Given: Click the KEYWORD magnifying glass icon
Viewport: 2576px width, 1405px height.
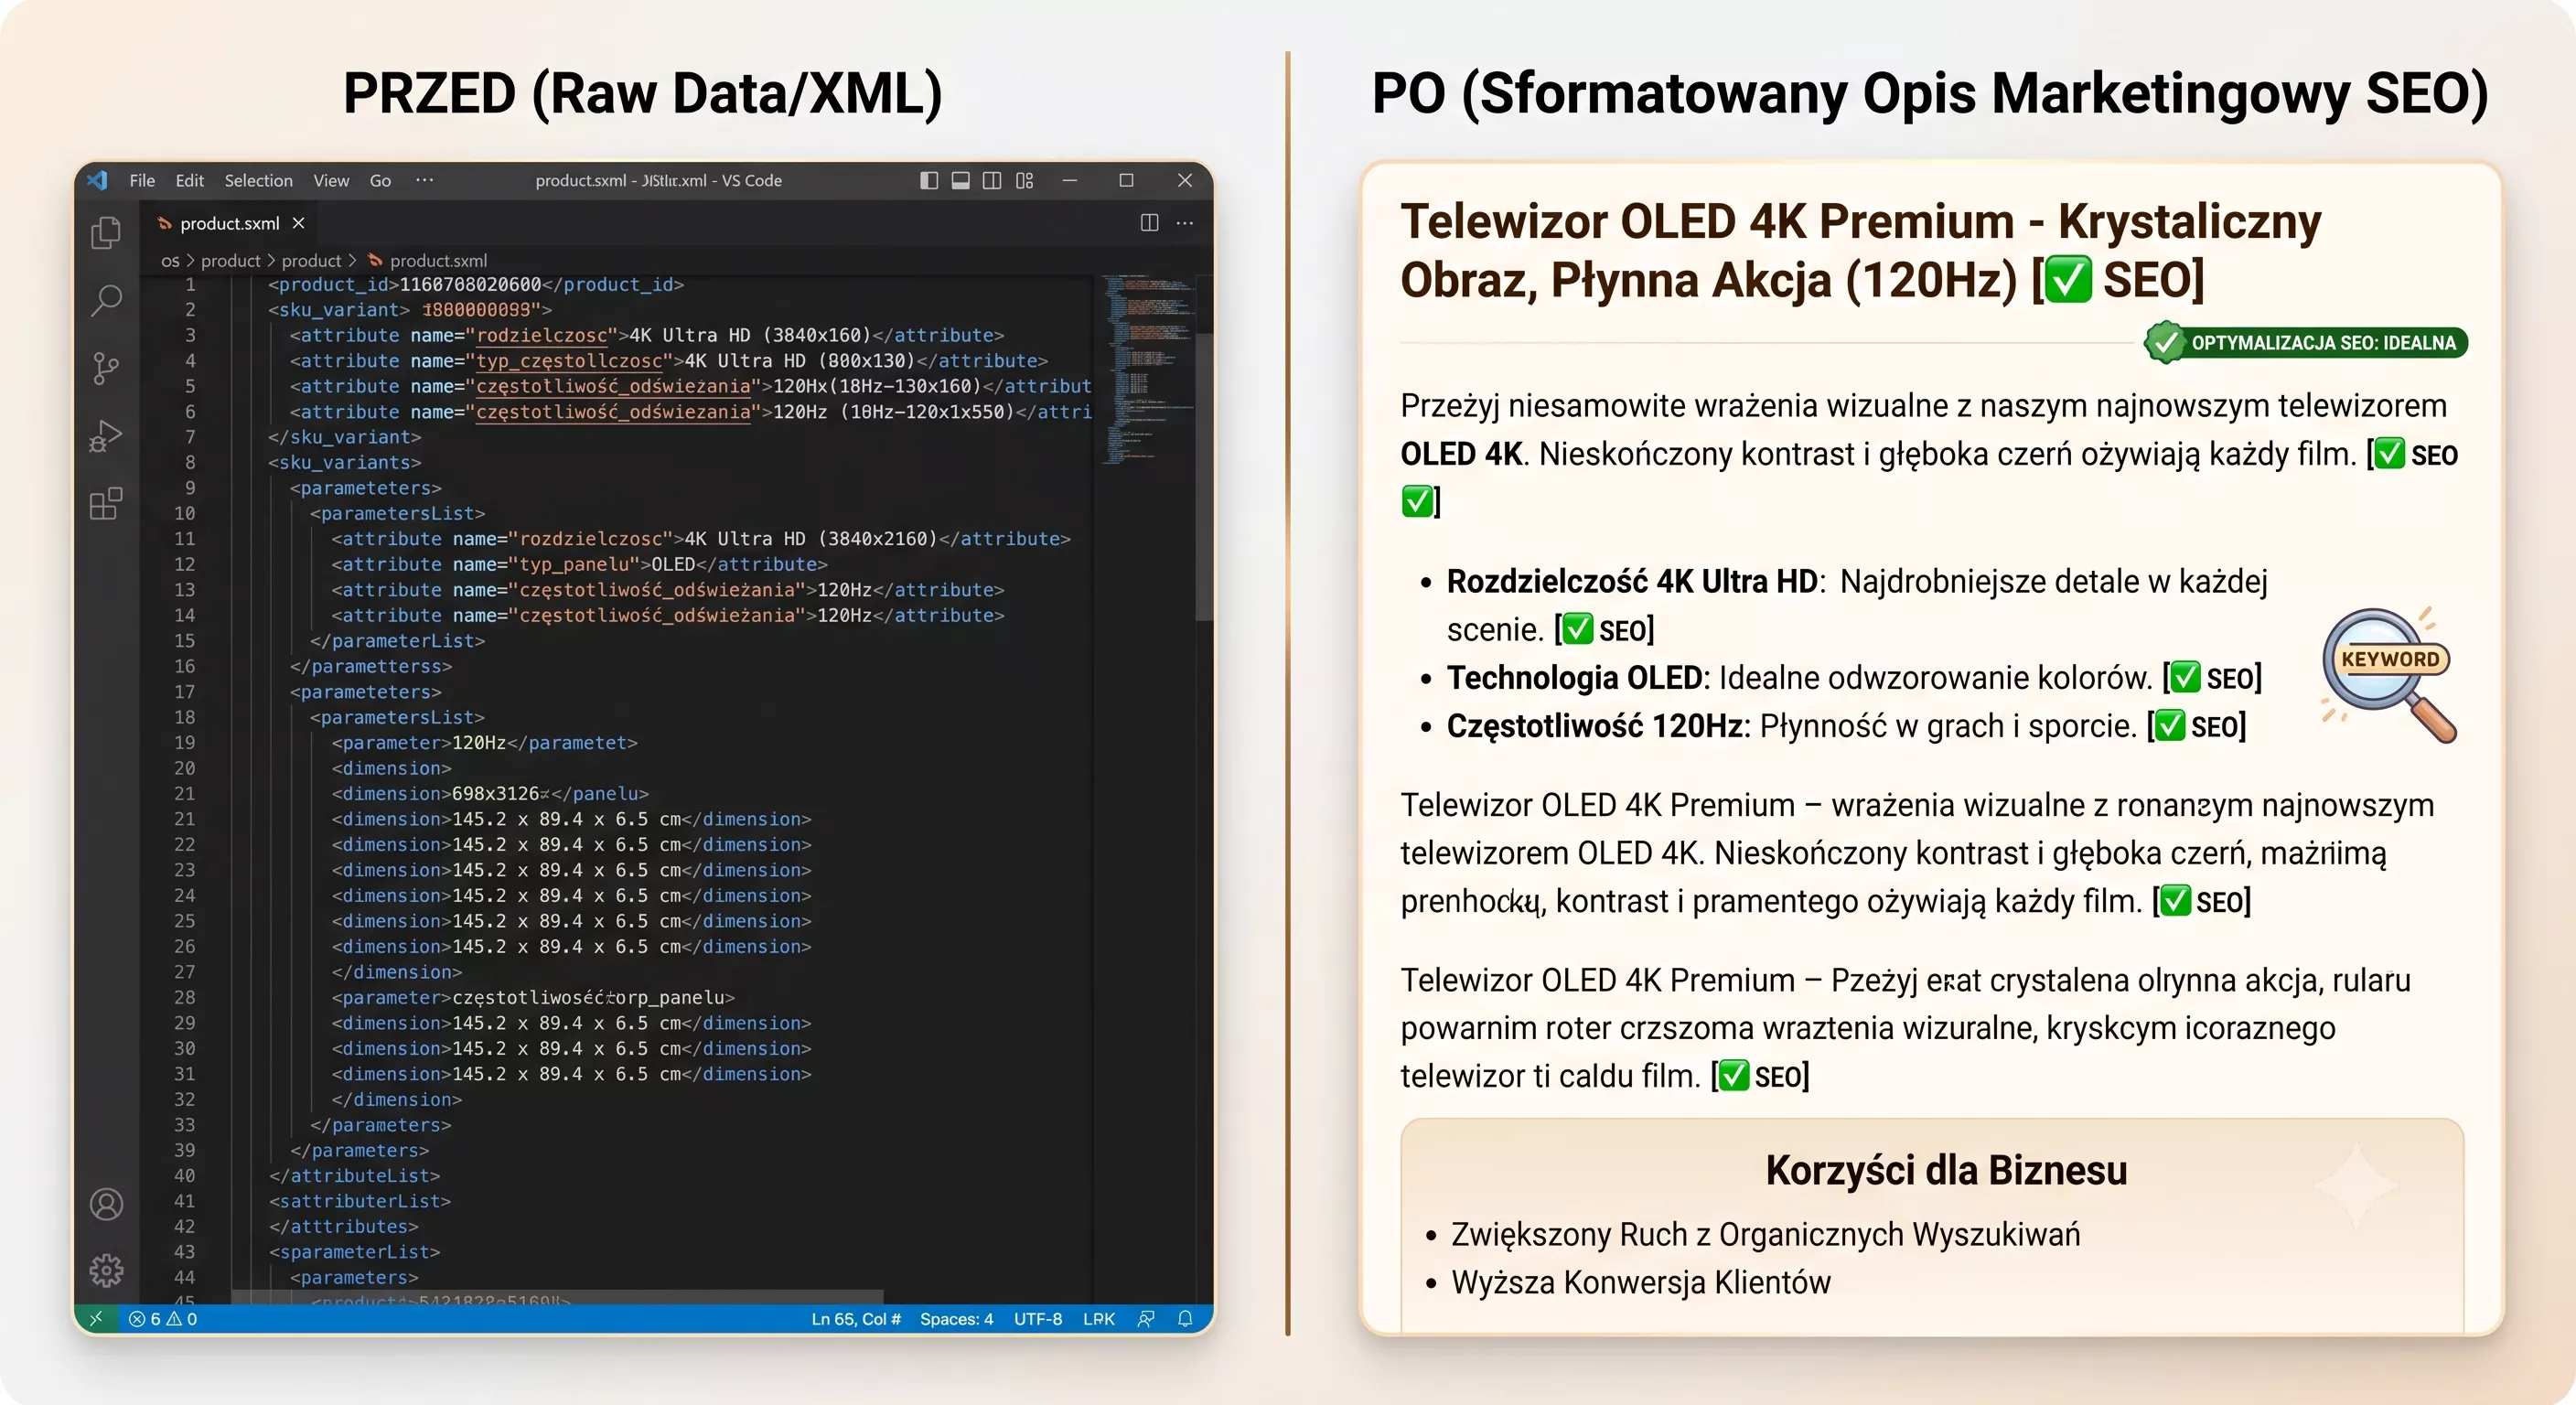Looking at the screenshot, I should pyautogui.click(x=2390, y=673).
